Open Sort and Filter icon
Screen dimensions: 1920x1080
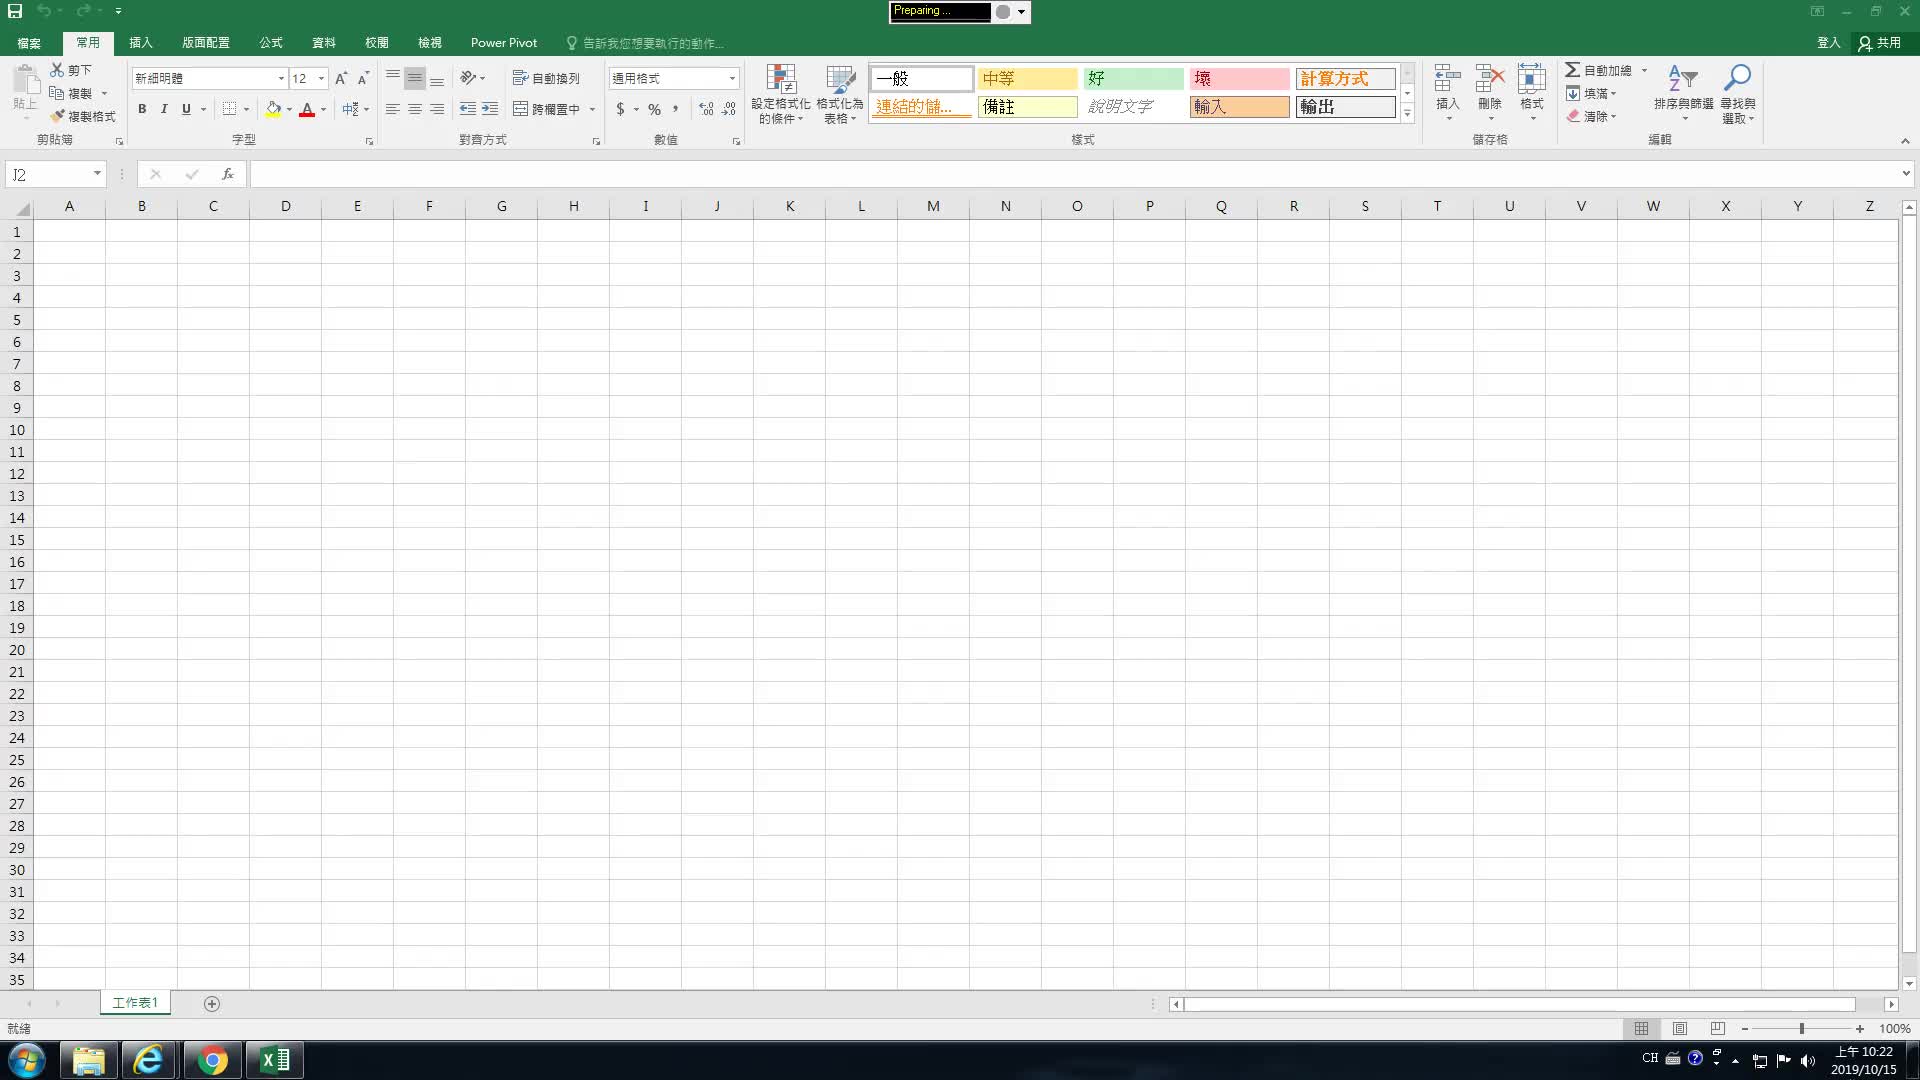coord(1683,79)
